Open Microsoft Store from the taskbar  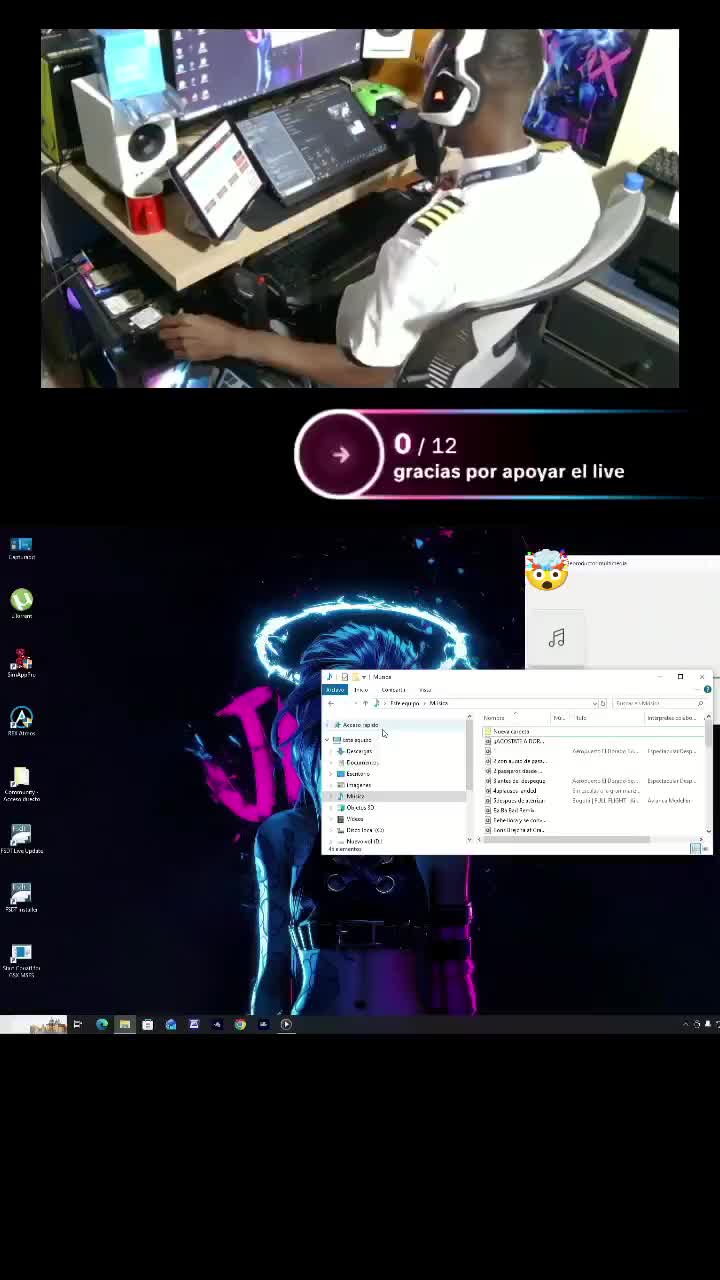(148, 1024)
